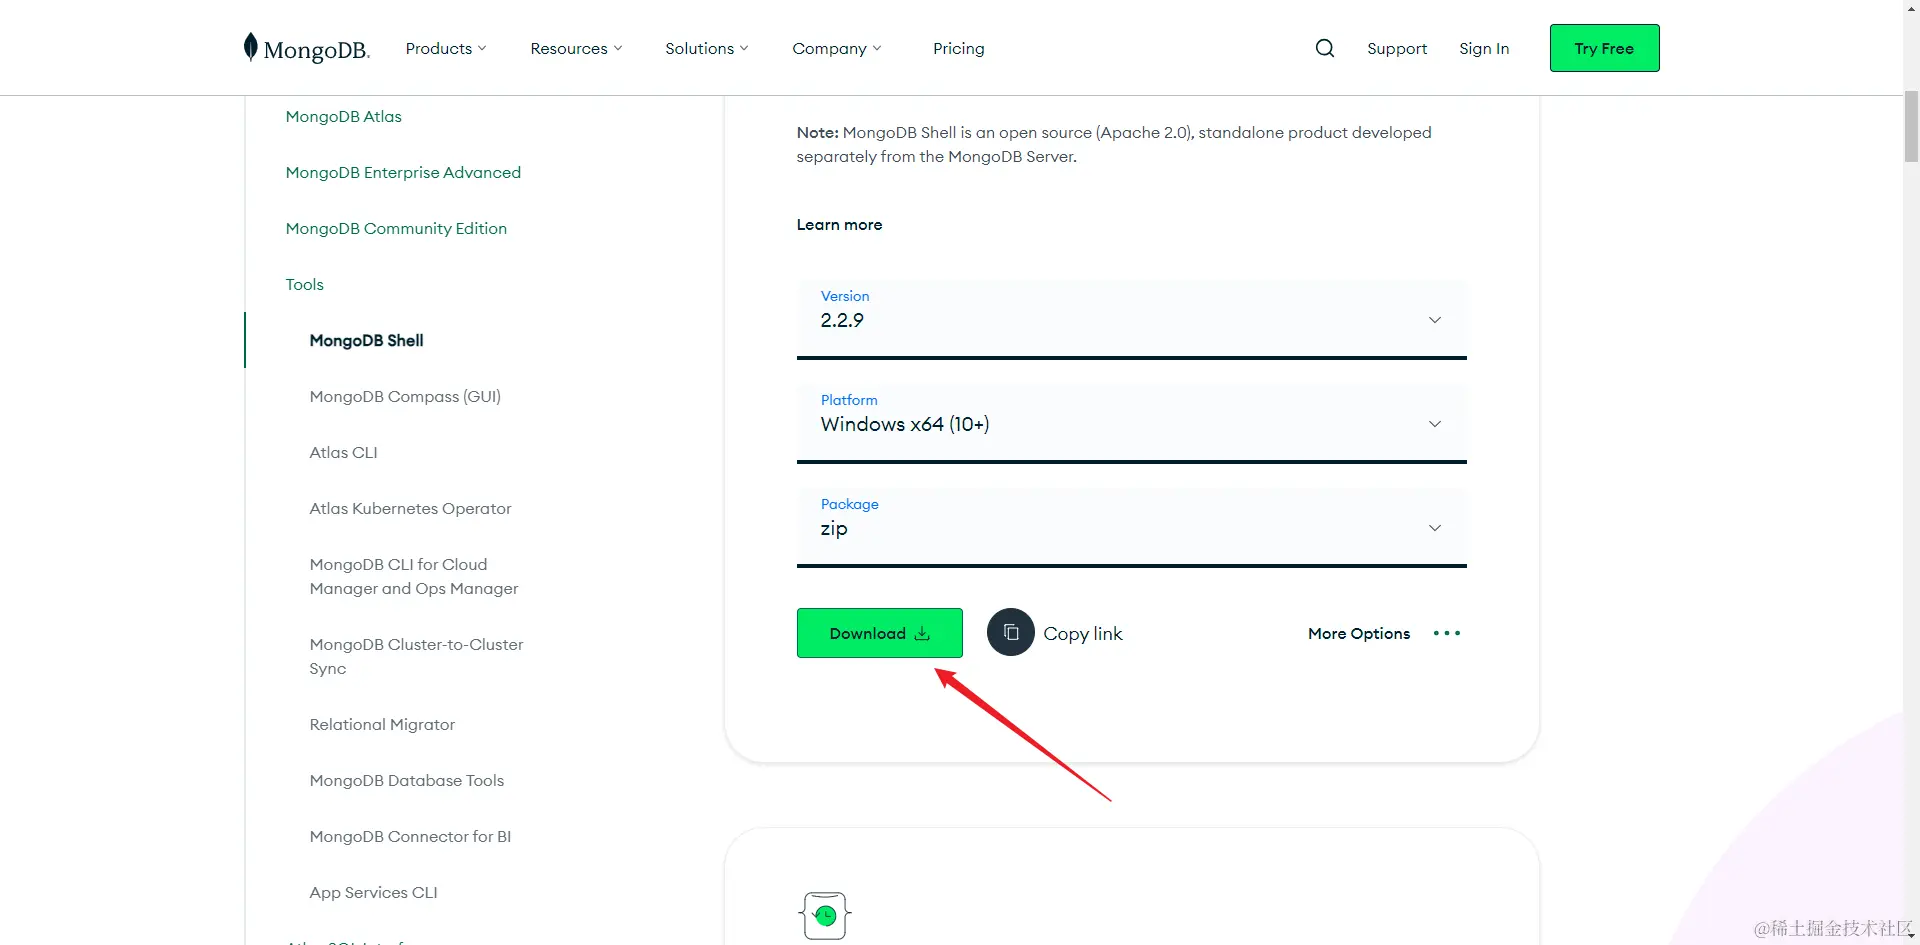Select App Services CLI in sidebar
This screenshot has width=1920, height=945.
373,892
